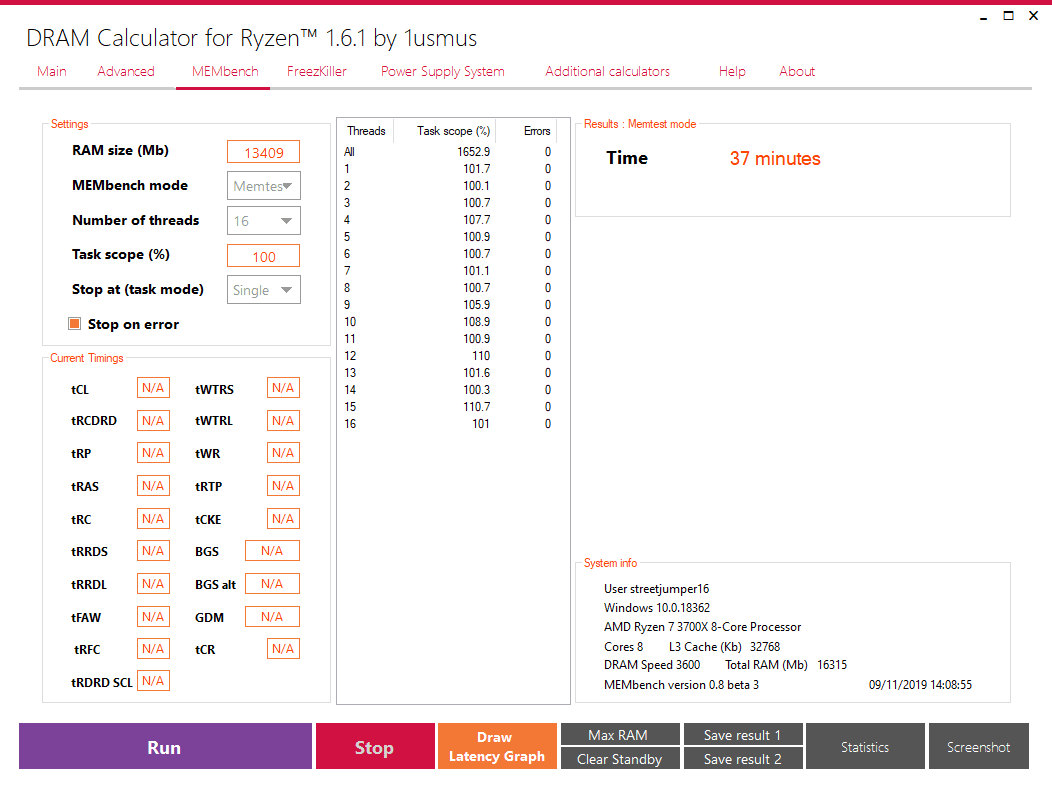Click the tCKE timing value box
Screen dimensions: 1052x790
pyautogui.click(x=283, y=519)
